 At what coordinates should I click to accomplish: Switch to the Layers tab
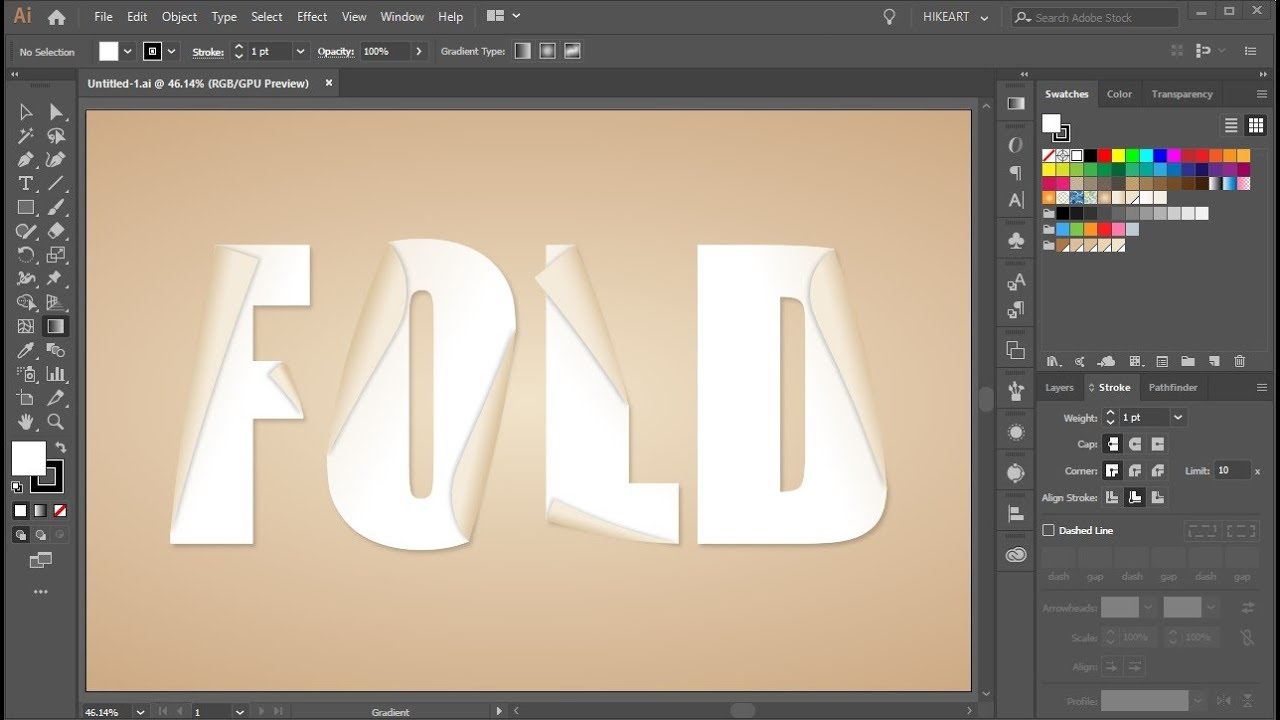click(1059, 387)
